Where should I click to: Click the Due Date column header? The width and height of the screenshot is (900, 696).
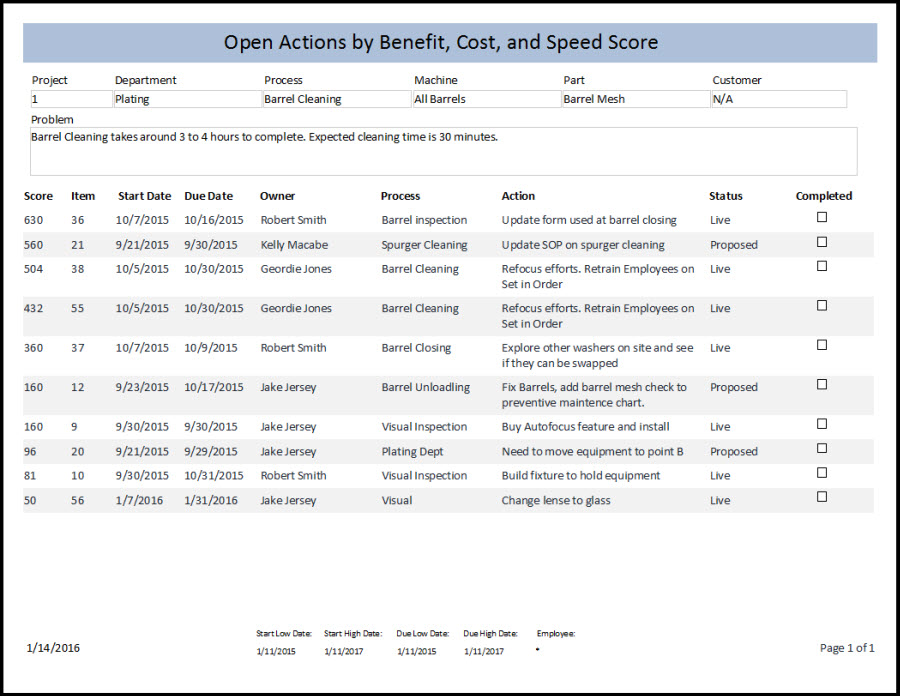208,196
